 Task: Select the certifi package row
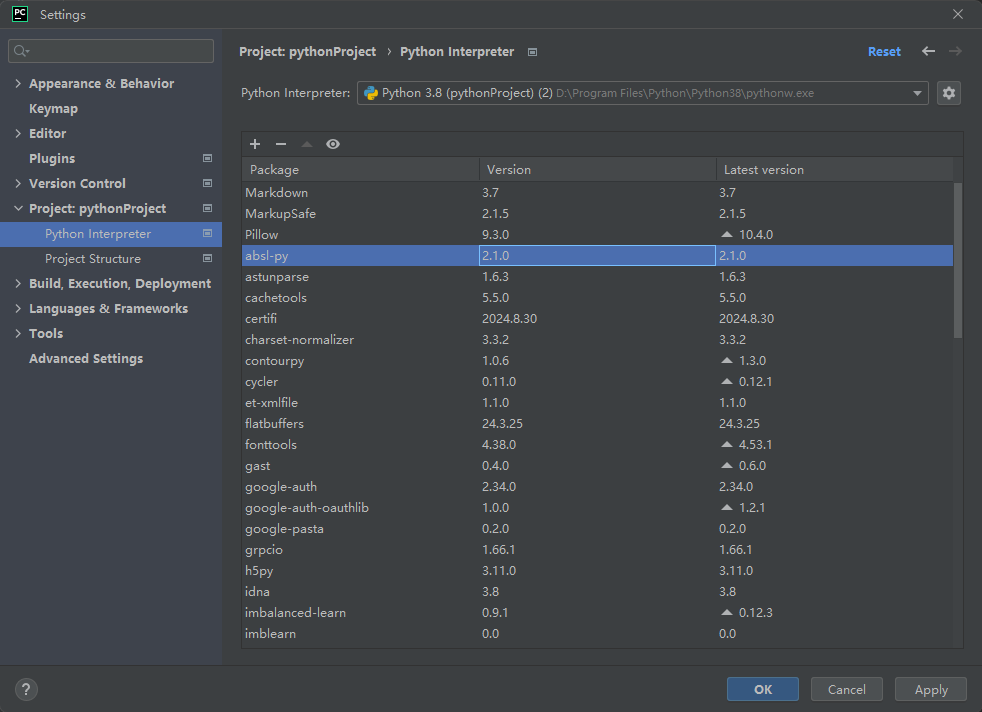click(x=597, y=318)
